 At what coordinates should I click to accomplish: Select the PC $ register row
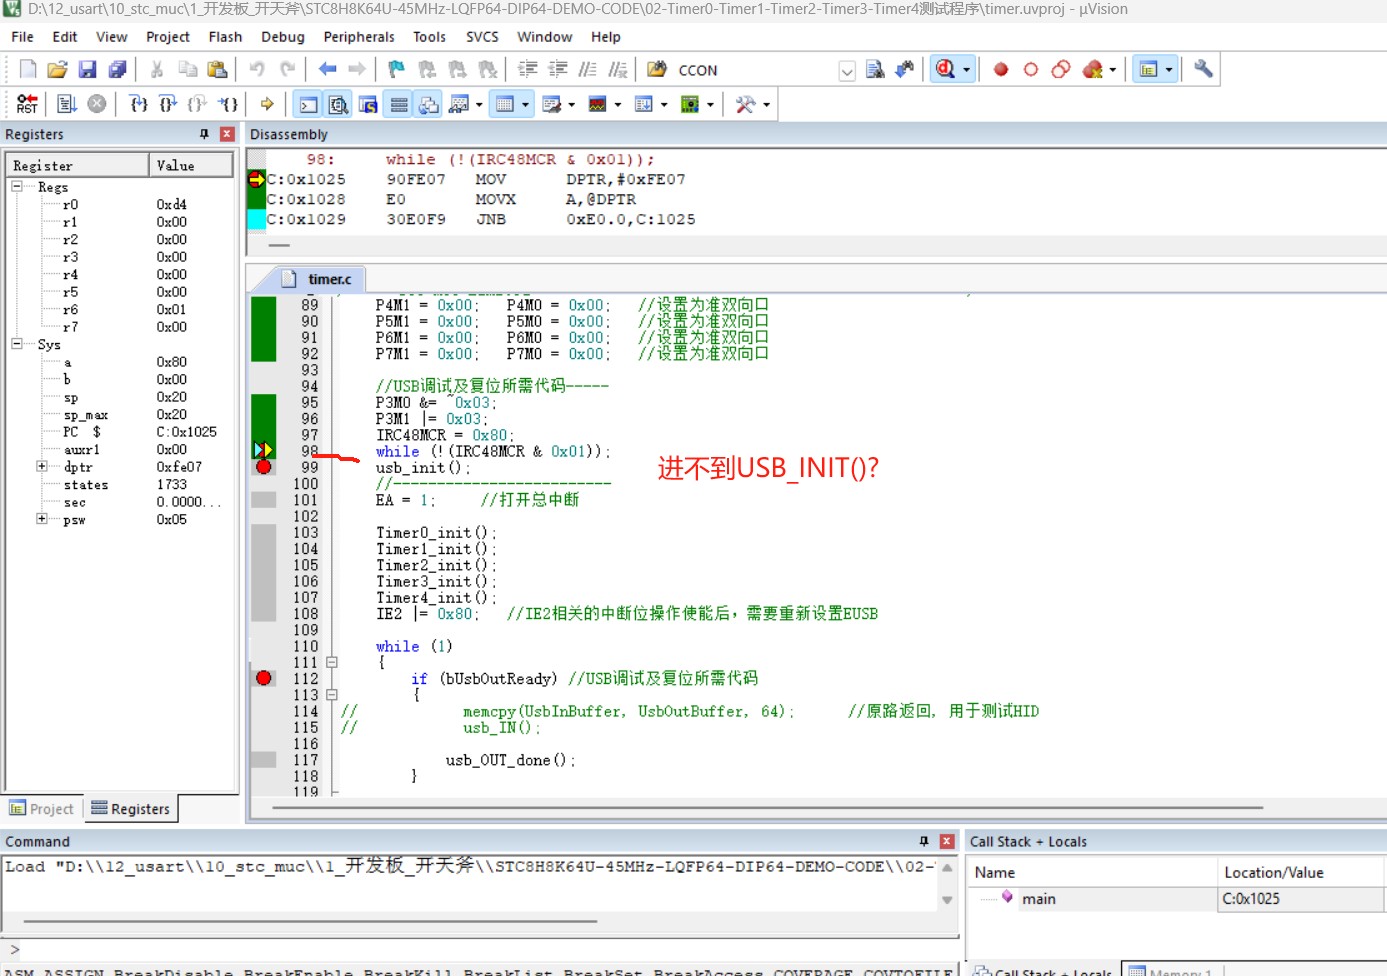click(120, 432)
